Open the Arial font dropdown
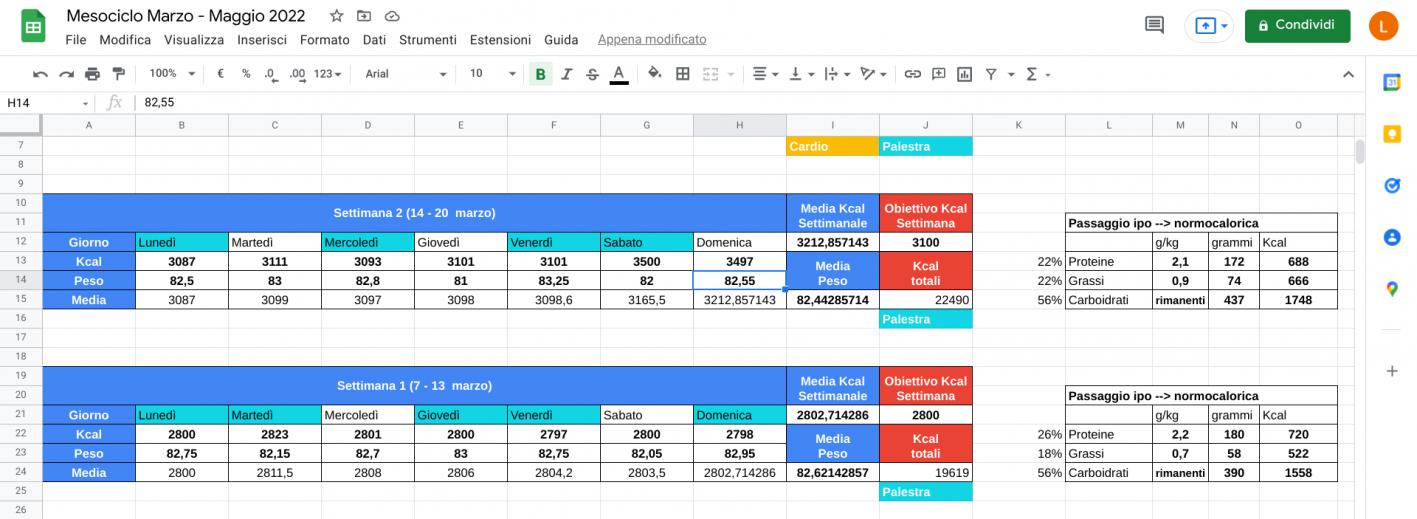 pyautogui.click(x=406, y=74)
